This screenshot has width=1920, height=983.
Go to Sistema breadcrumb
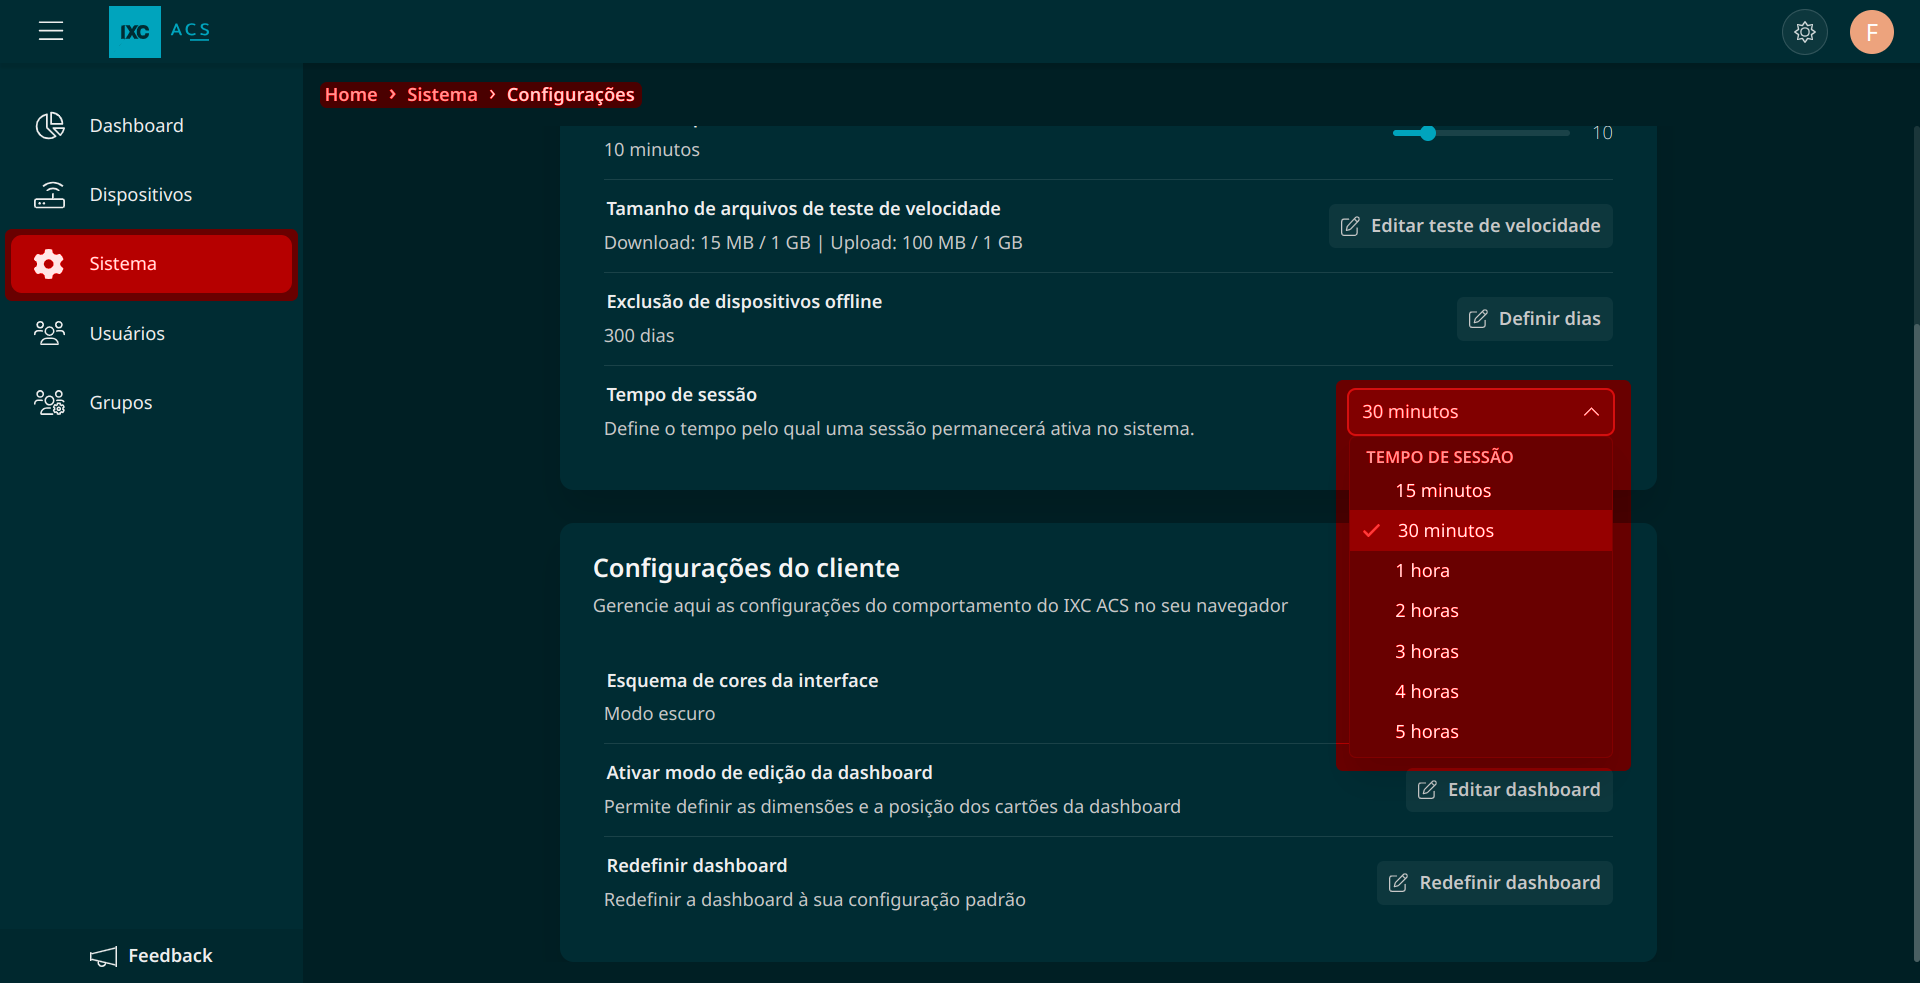point(442,94)
